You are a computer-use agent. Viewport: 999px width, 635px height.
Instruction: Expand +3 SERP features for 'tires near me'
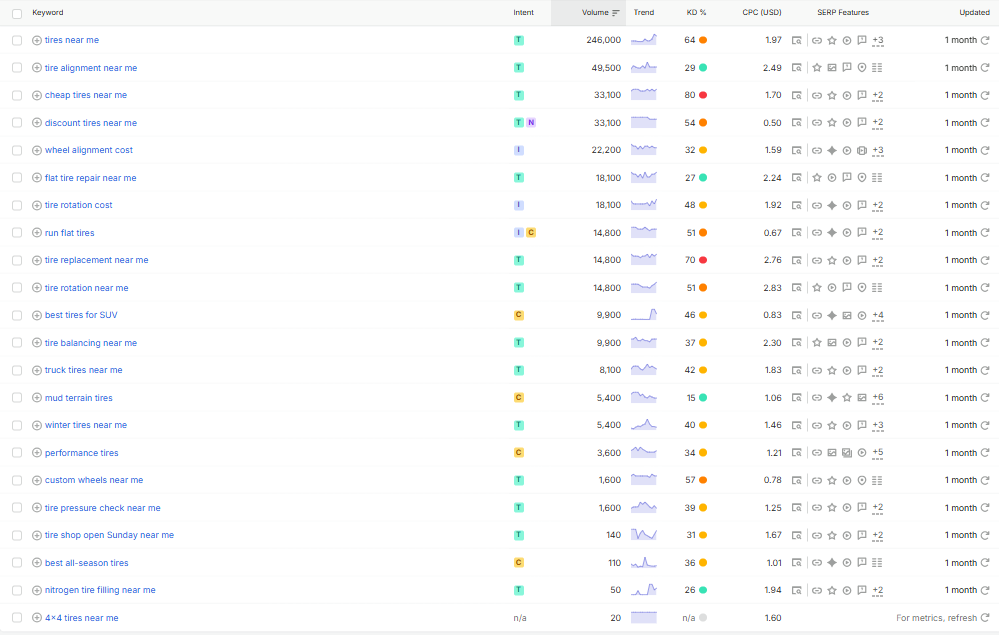tap(877, 40)
